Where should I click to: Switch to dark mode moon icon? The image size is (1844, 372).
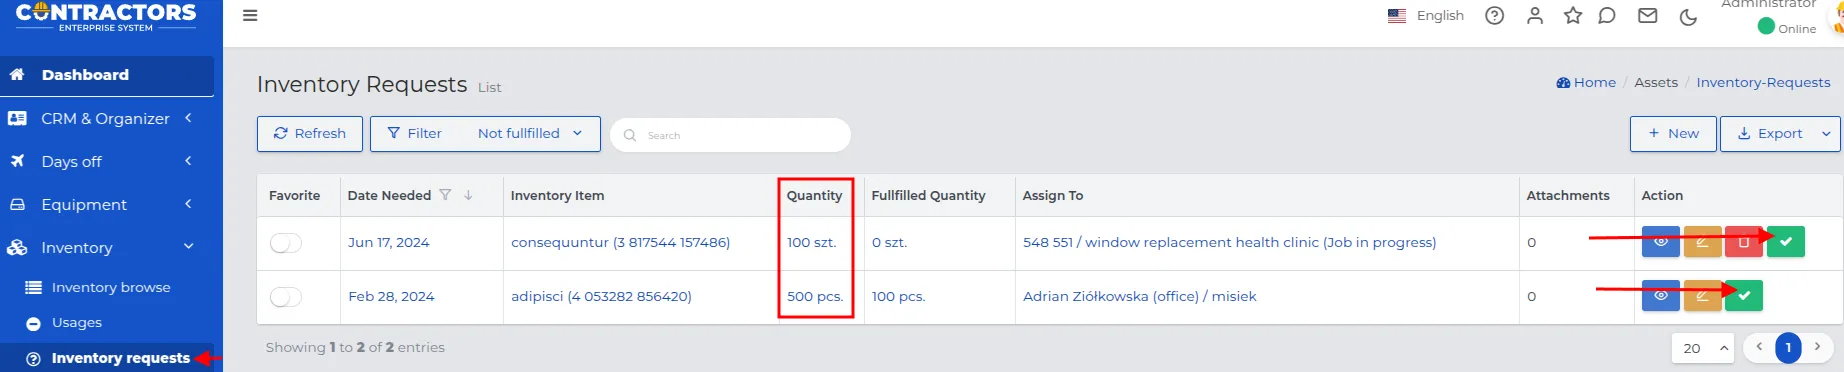pos(1688,16)
